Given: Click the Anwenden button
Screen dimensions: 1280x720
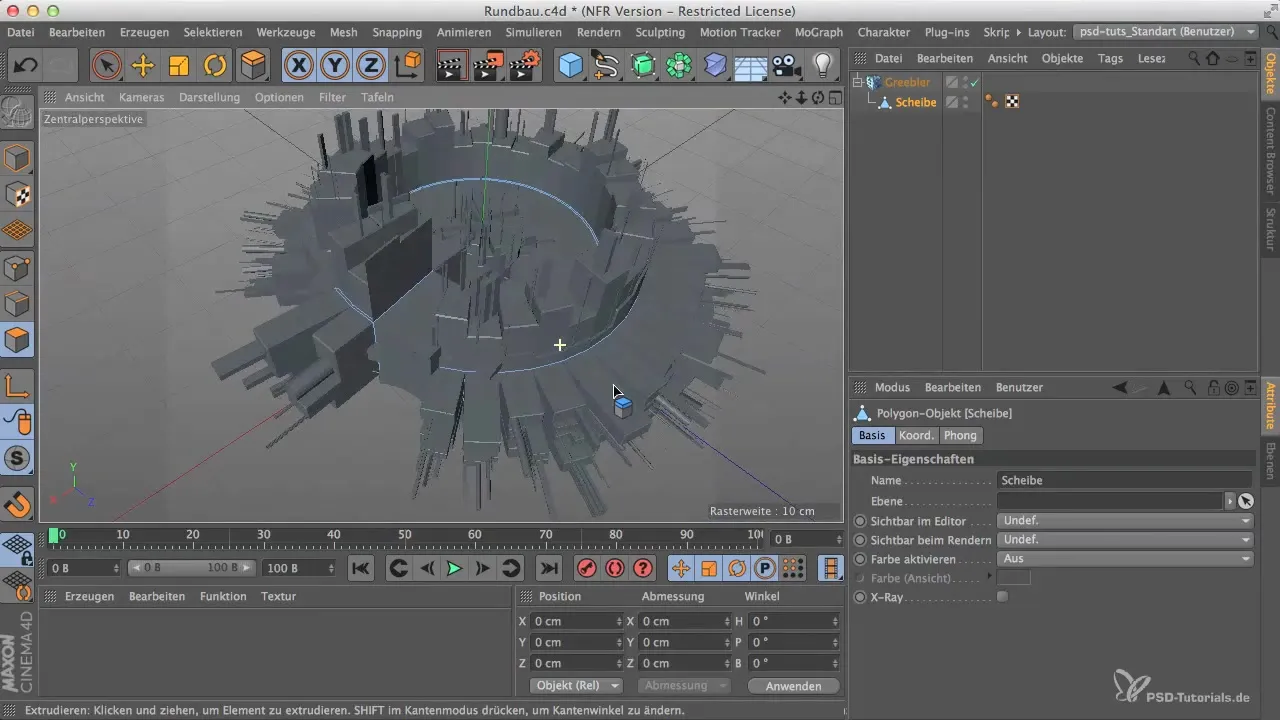Looking at the screenshot, I should [793, 686].
